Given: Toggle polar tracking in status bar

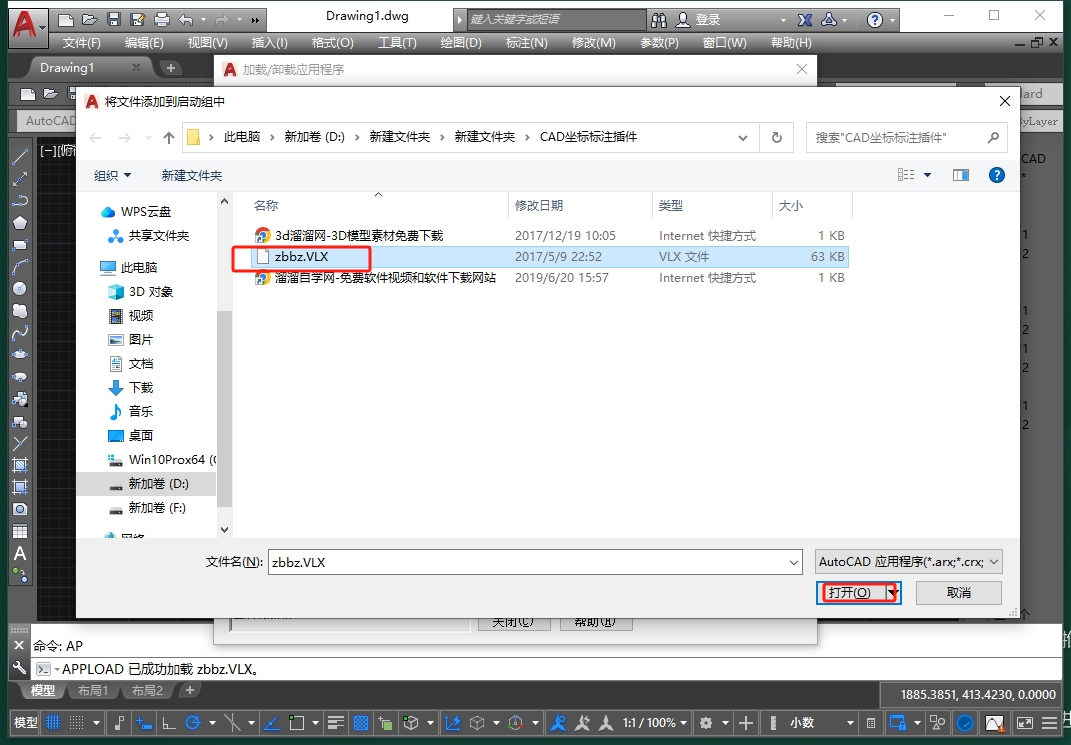Looking at the screenshot, I should click(x=193, y=722).
